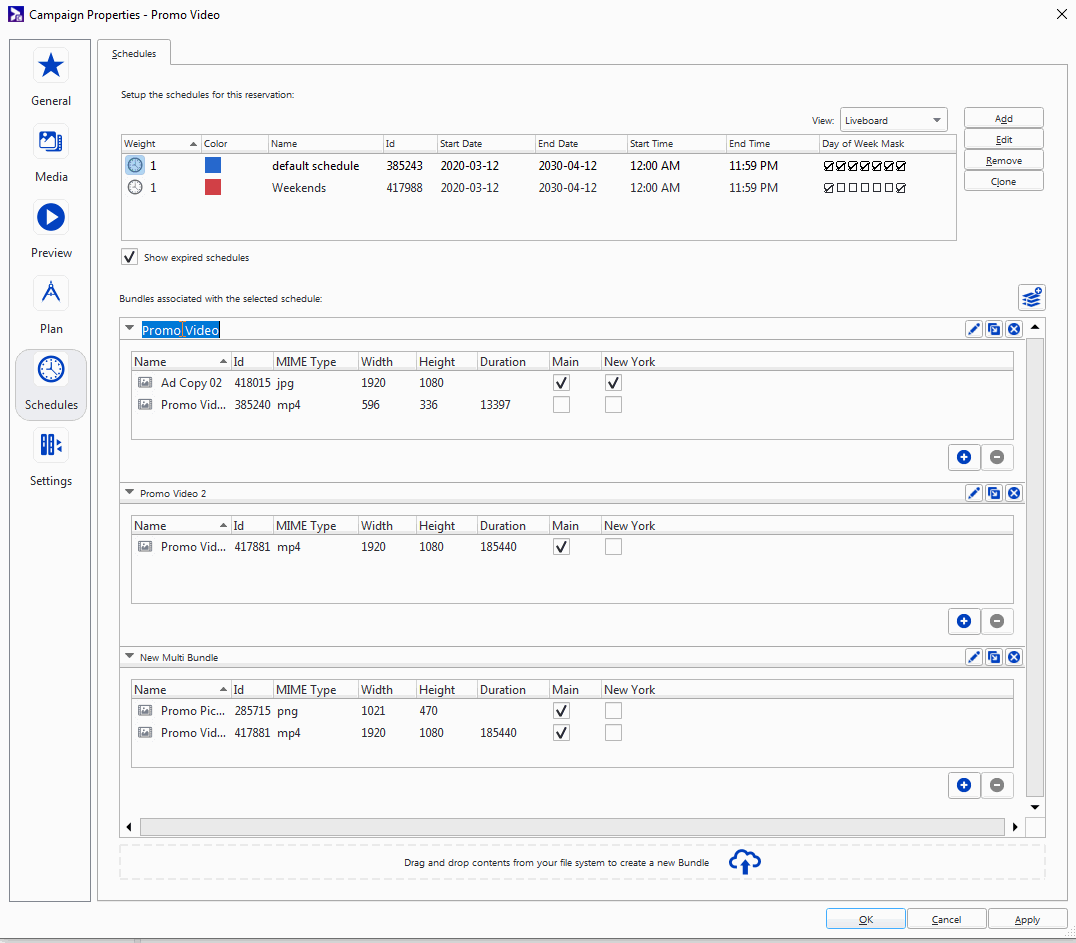Uncheck Show expired schedules

[130, 257]
